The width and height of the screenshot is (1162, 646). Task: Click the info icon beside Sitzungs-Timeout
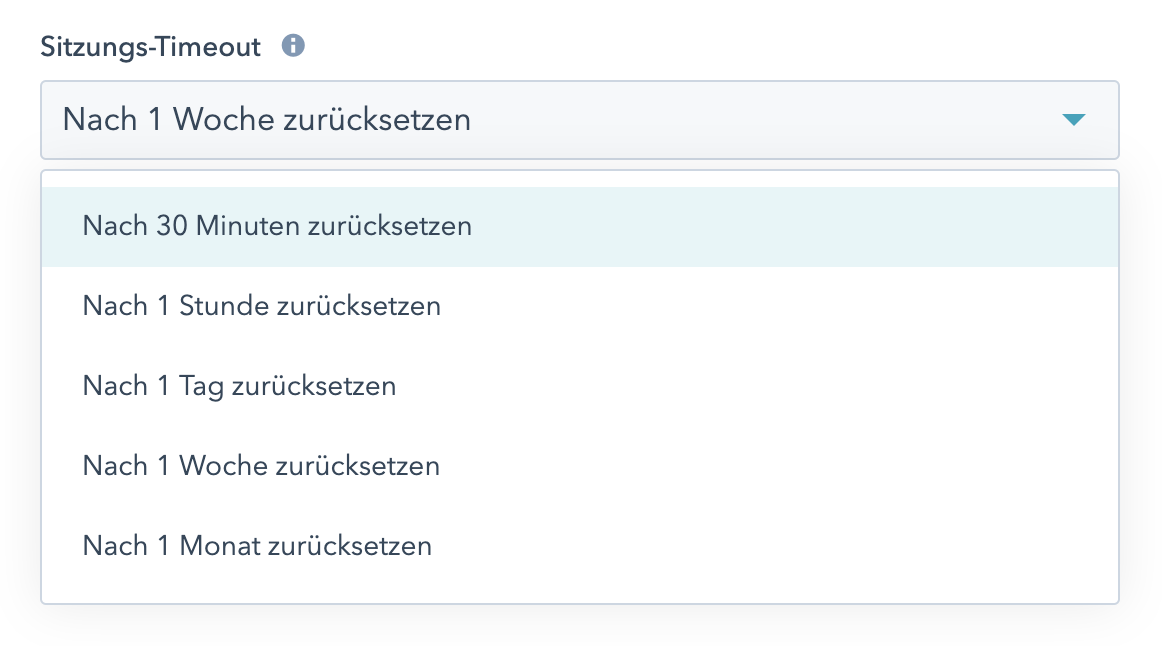[293, 46]
